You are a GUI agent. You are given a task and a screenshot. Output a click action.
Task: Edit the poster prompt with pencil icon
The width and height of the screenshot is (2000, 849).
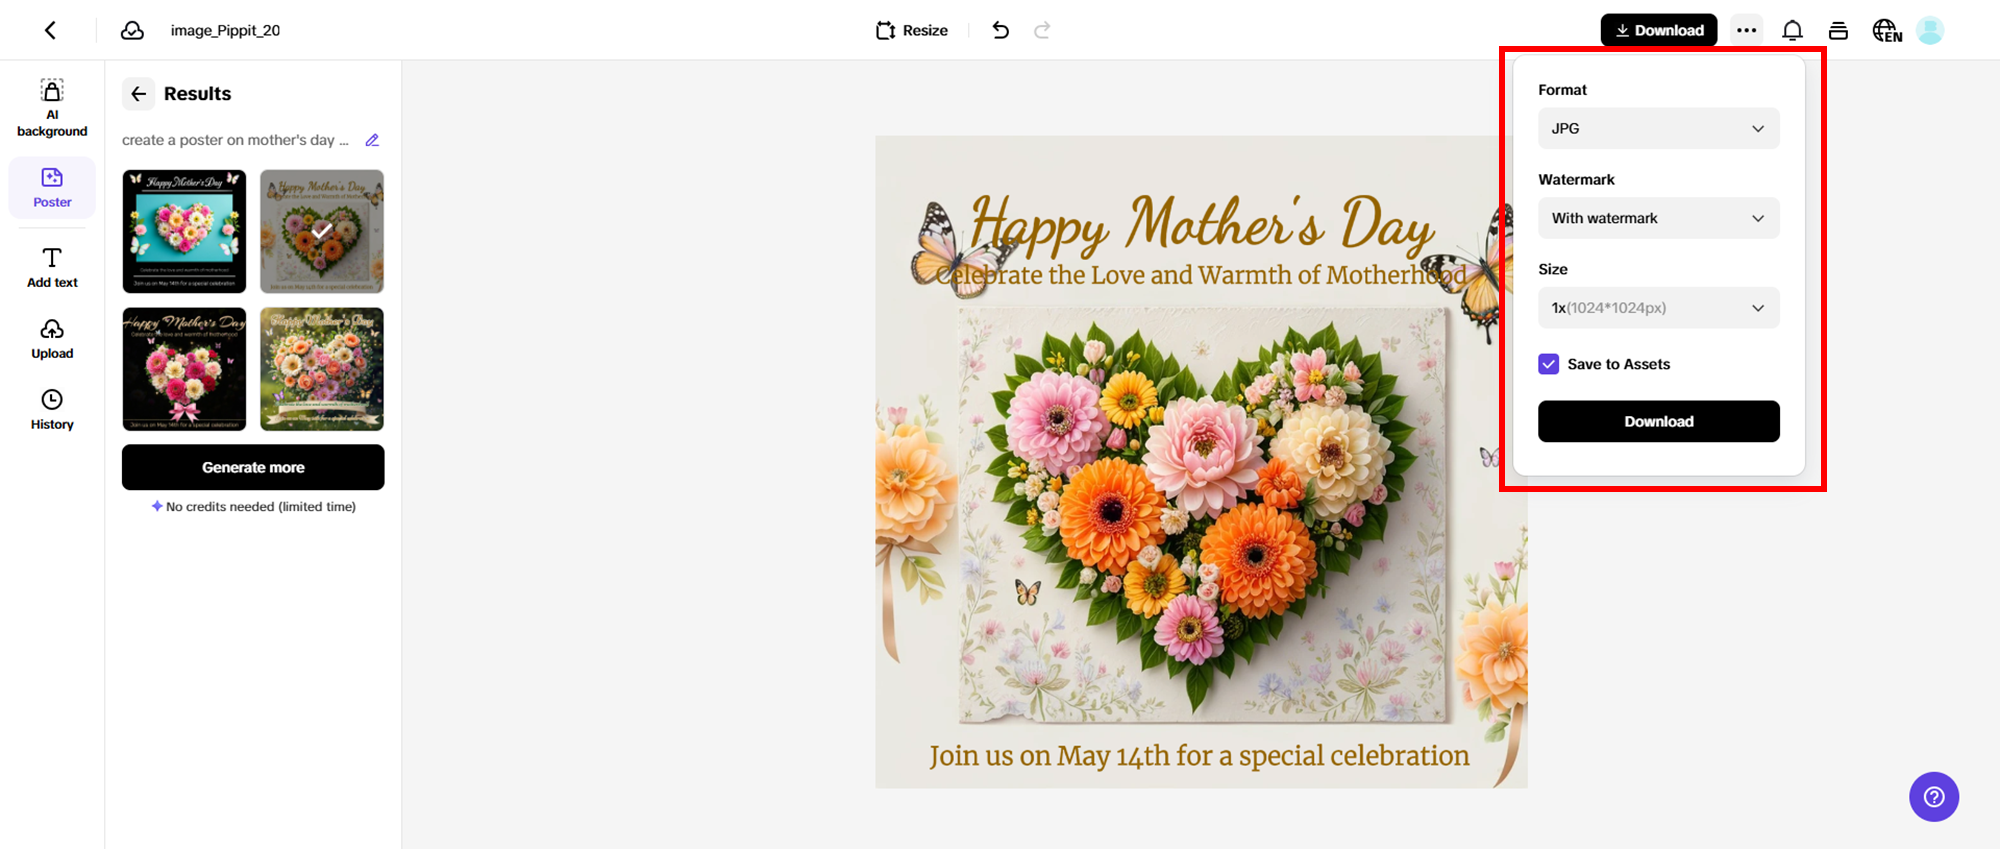point(372,140)
